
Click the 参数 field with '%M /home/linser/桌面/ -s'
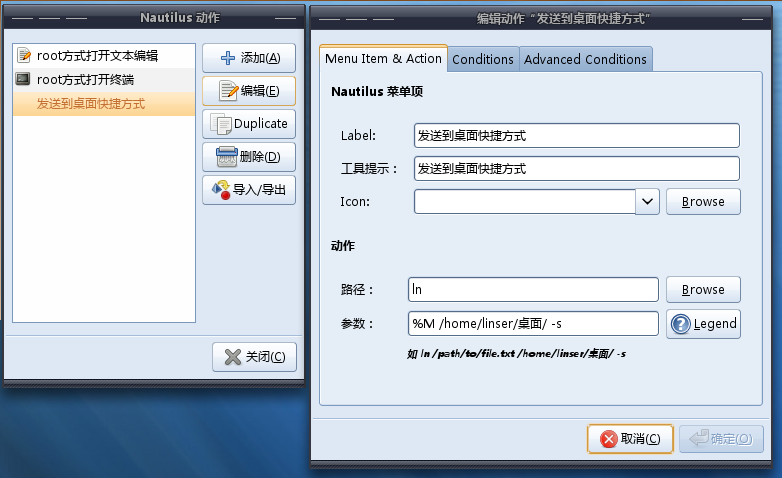[533, 323]
